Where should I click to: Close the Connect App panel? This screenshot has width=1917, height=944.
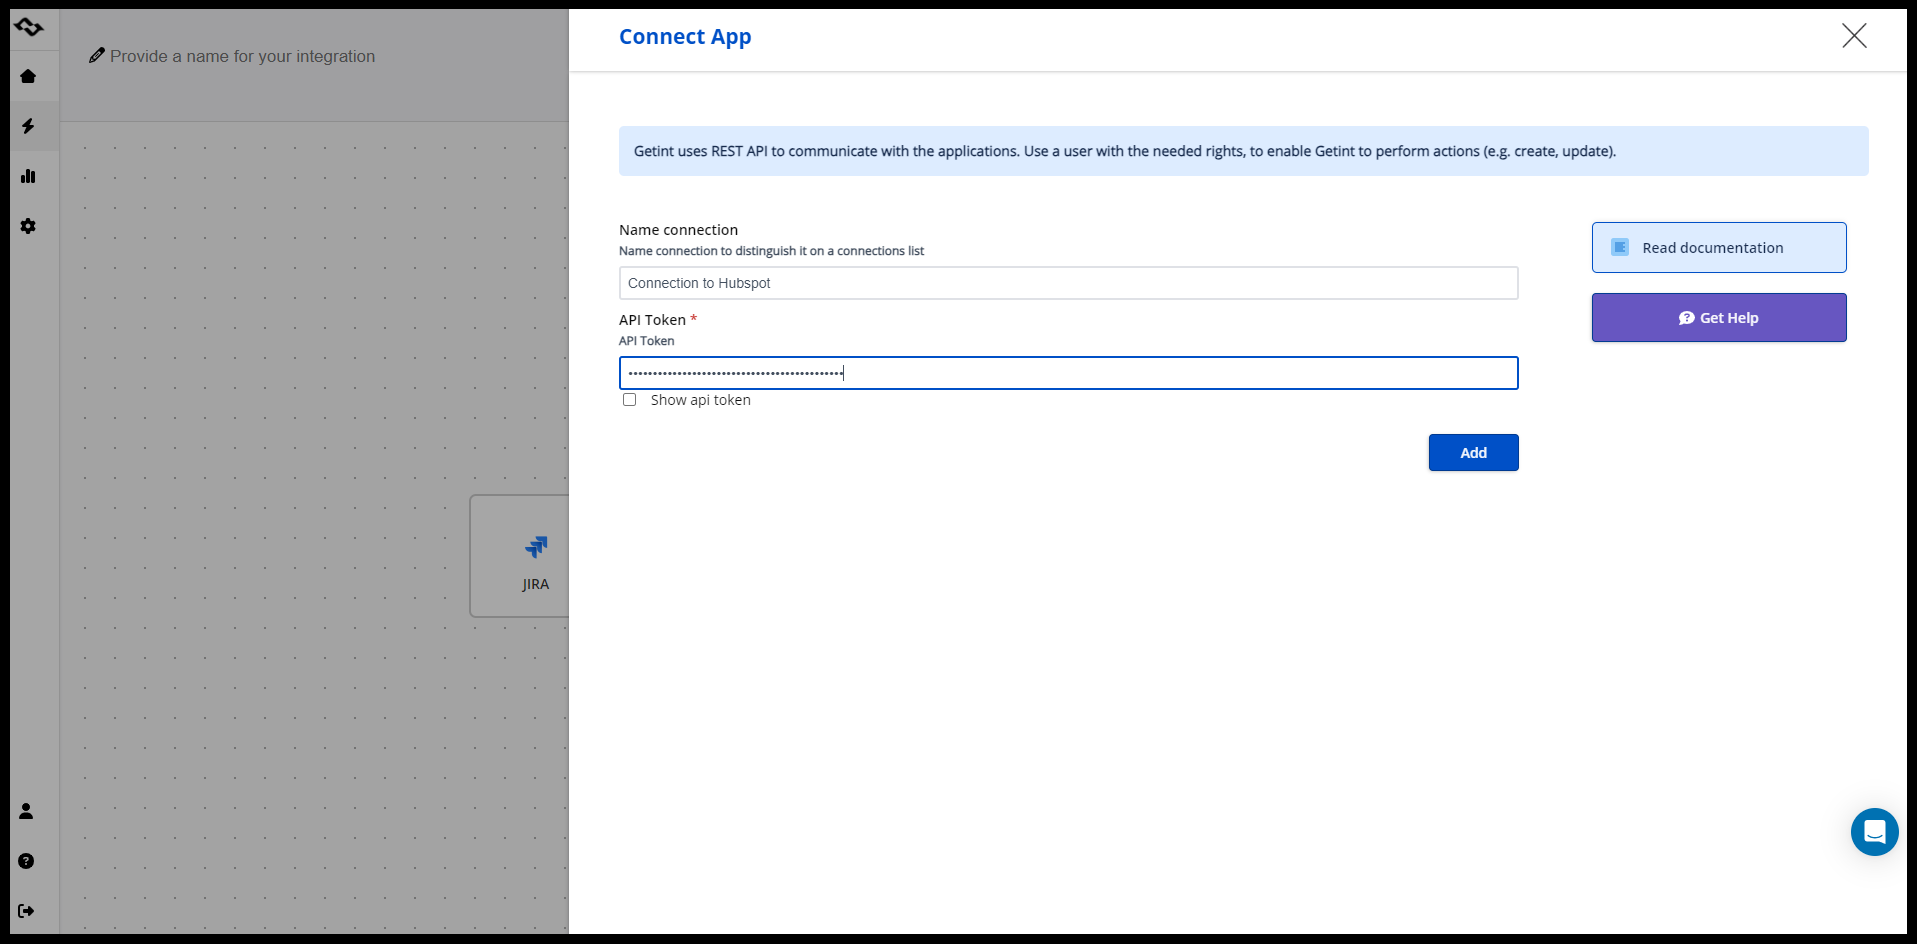[1854, 36]
